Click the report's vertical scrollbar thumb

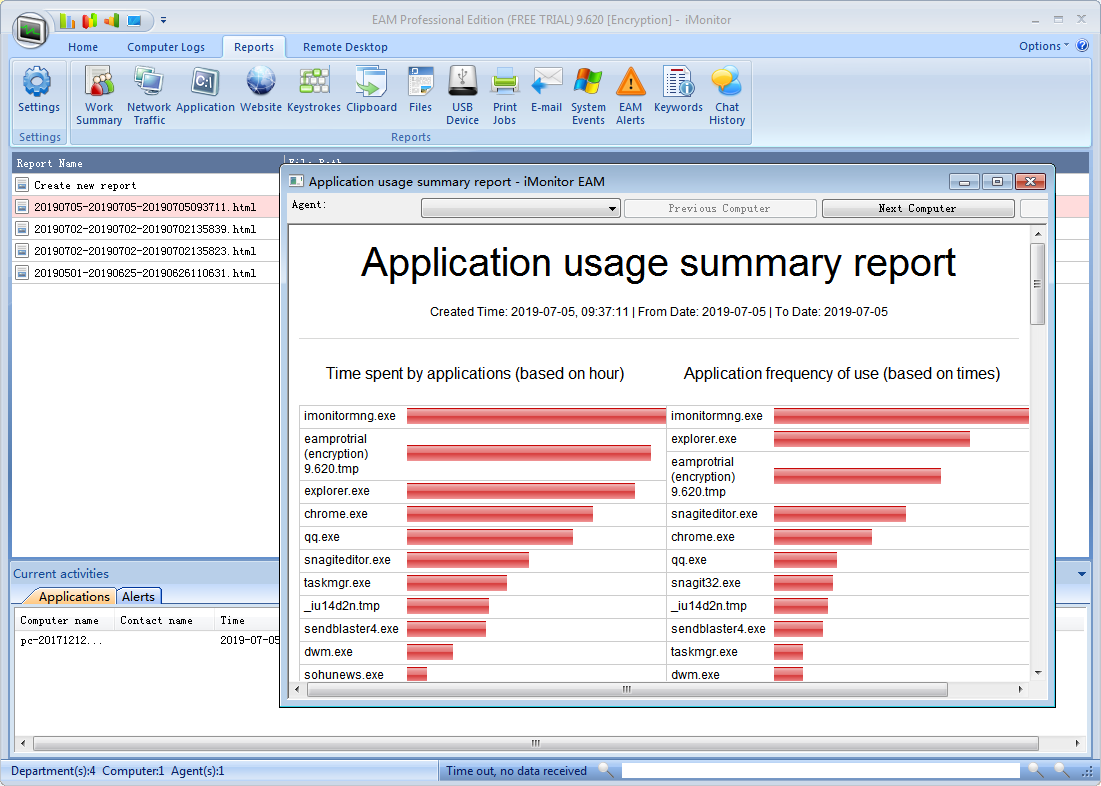[x=1037, y=284]
